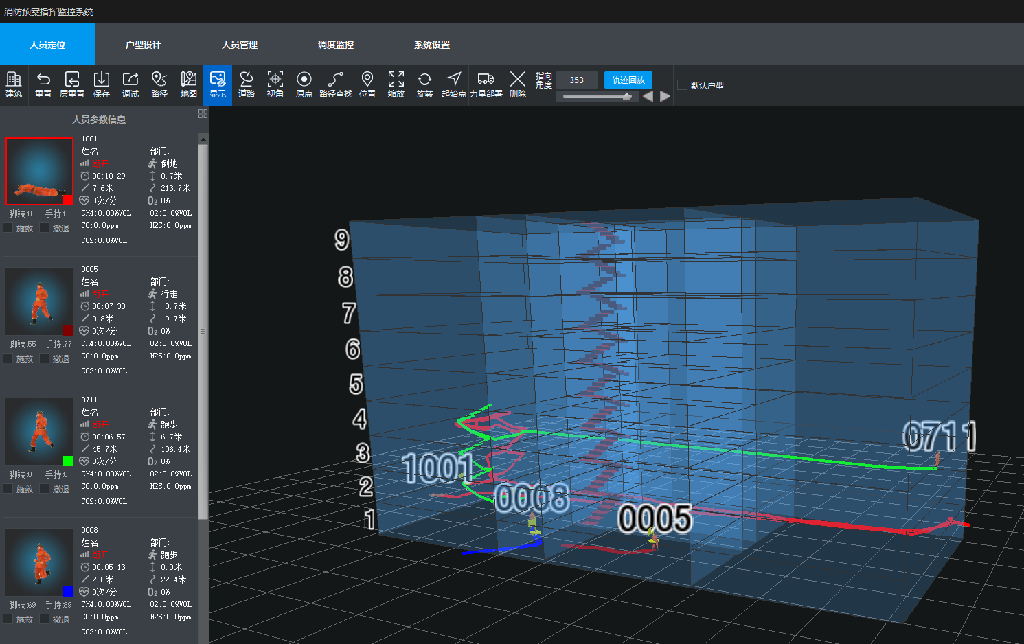
Task: Click the blue trajectory playback button
Action: (x=628, y=79)
